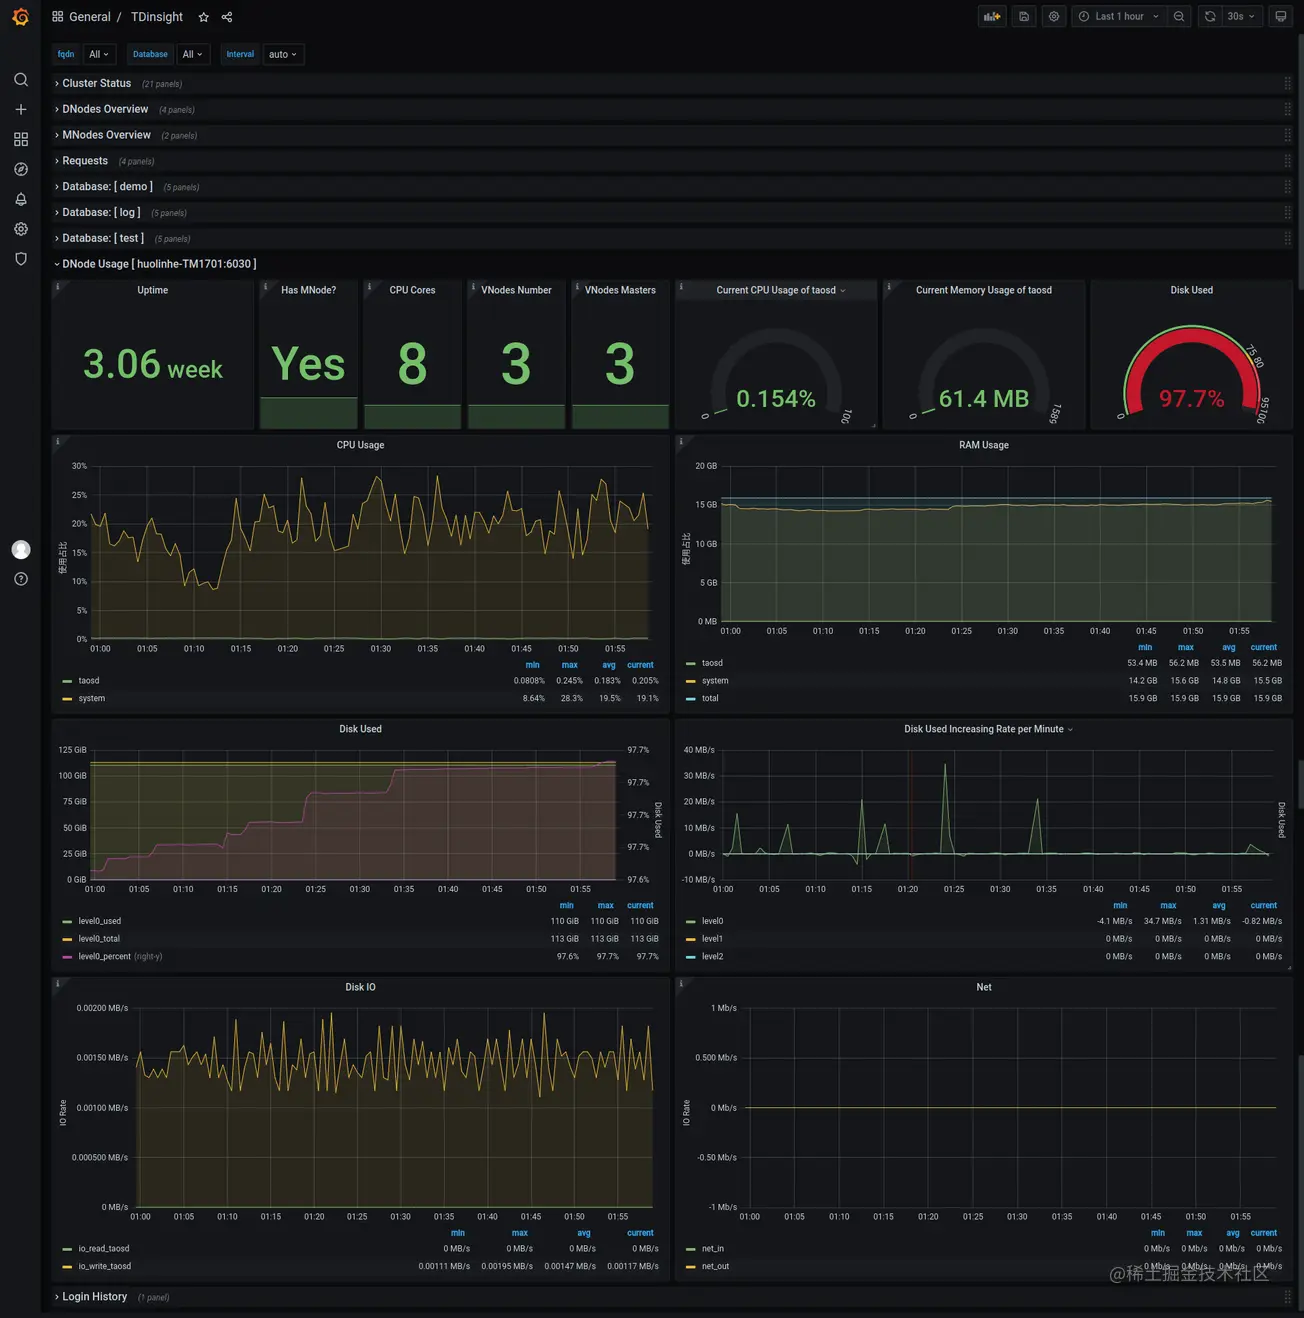Toggle the total series in the RAM Usage legend
The image size is (1304, 1318).
pyautogui.click(x=710, y=699)
